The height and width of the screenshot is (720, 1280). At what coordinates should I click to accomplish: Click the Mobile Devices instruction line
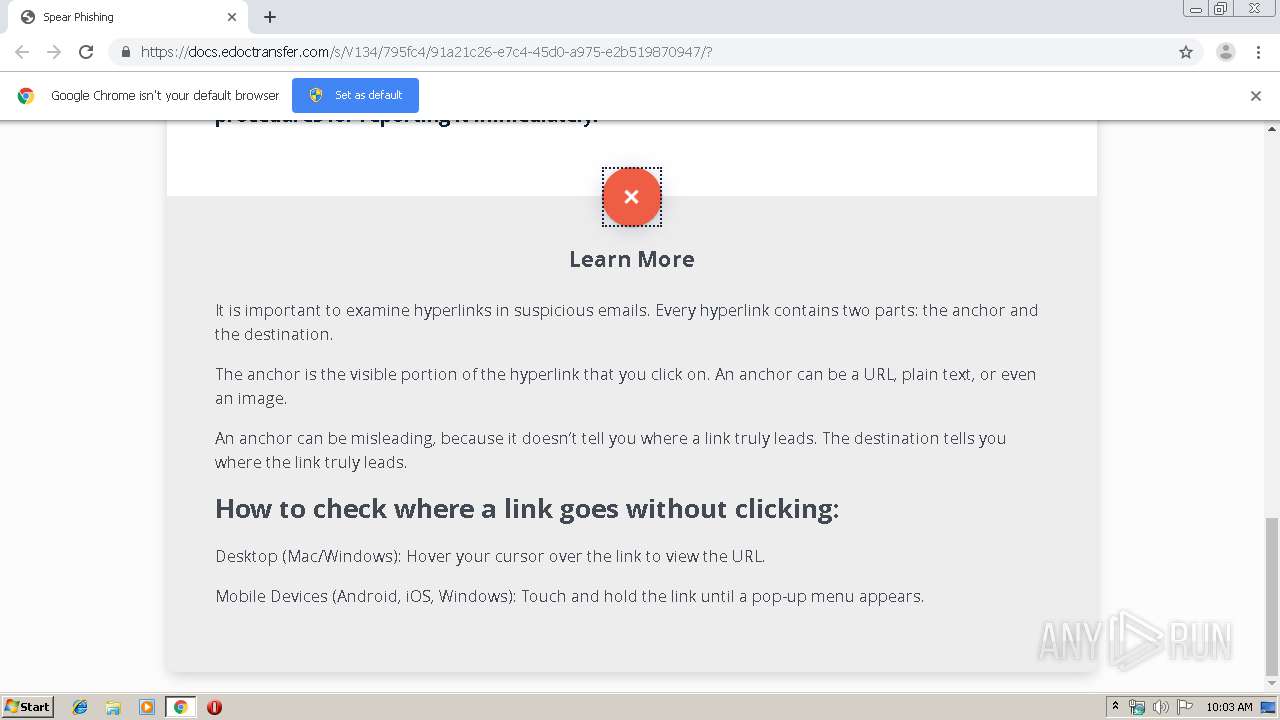pyautogui.click(x=569, y=596)
